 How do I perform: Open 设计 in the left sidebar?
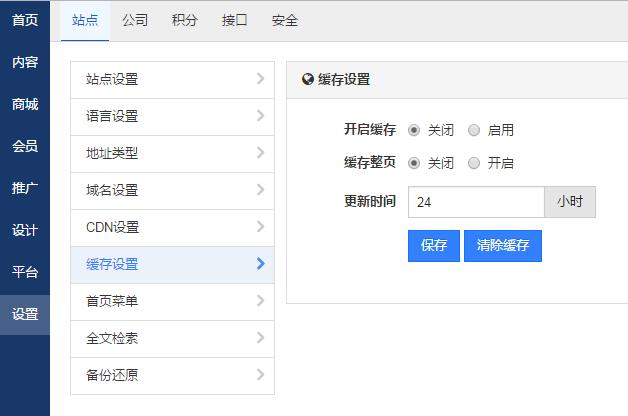click(x=25, y=230)
